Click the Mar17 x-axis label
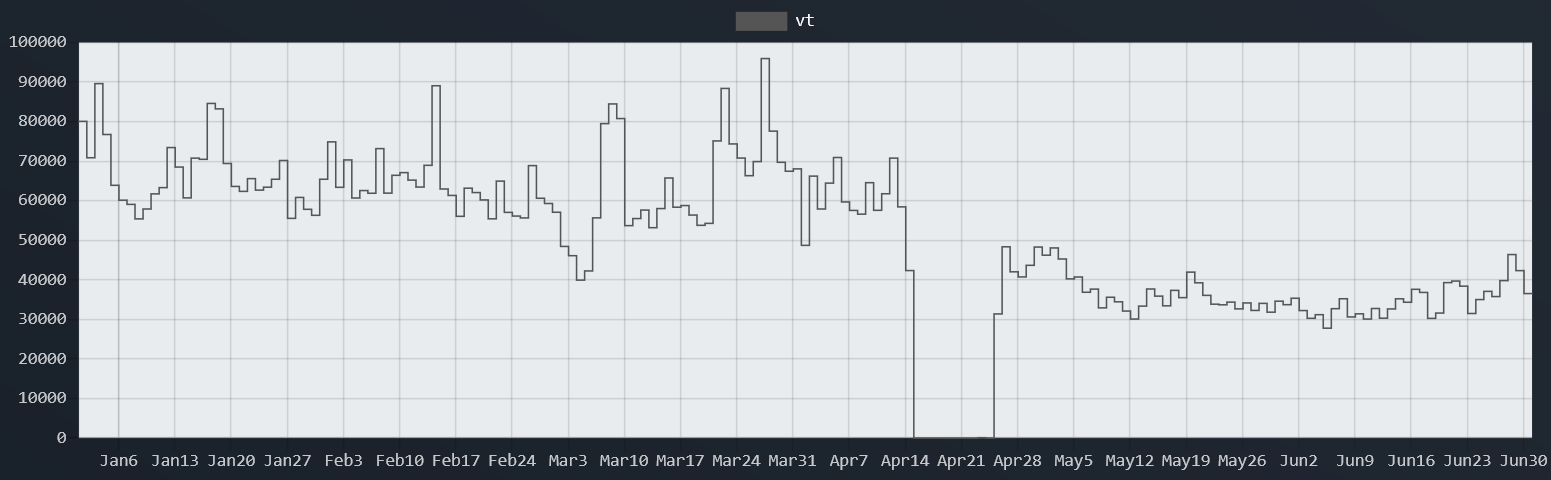Screen dimensions: 1551x480 [x=680, y=461]
